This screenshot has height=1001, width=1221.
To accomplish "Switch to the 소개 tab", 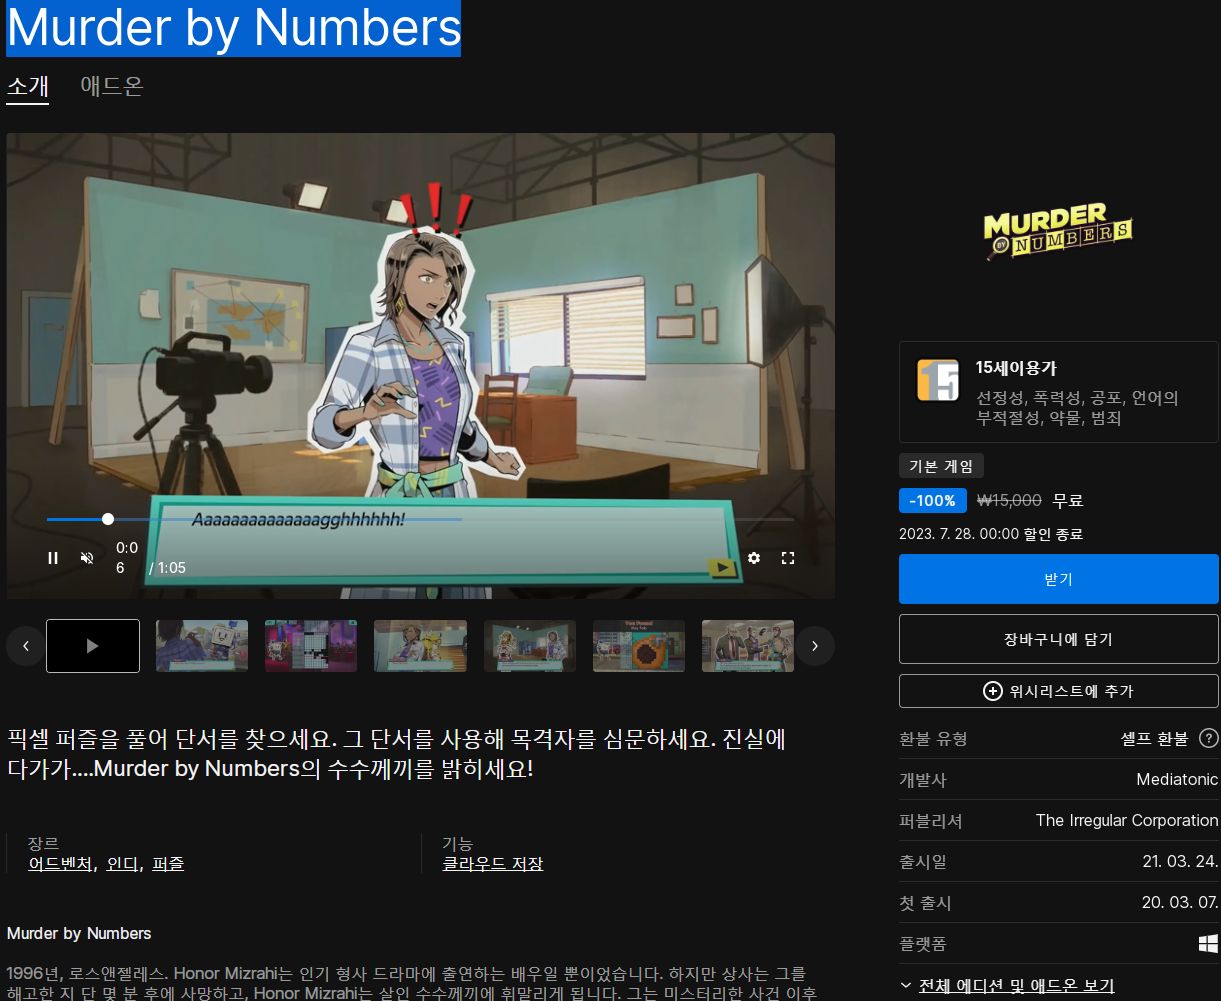I will pos(28,86).
